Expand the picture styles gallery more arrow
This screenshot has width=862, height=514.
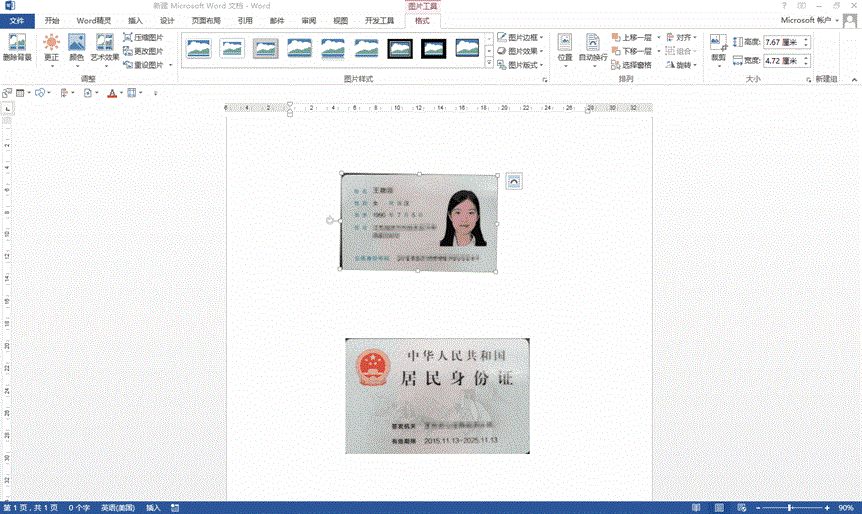(x=489, y=64)
